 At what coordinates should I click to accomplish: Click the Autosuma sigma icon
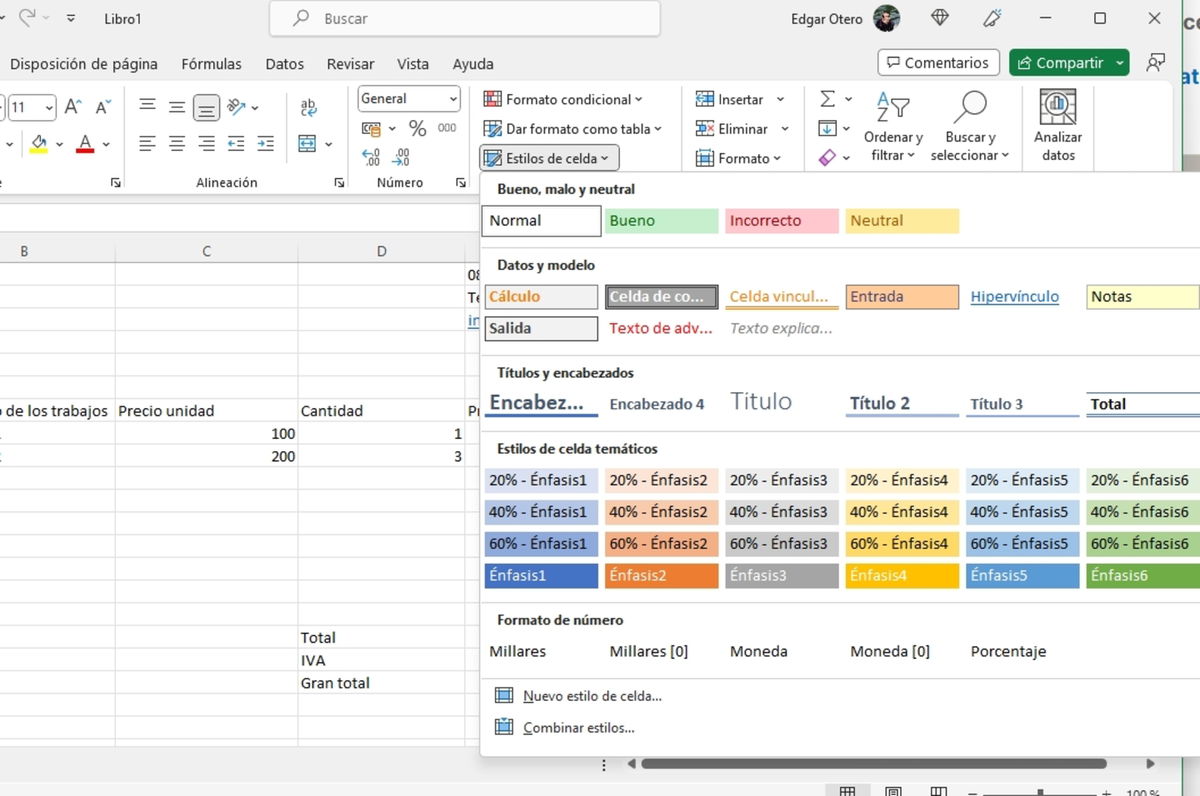[x=826, y=99]
